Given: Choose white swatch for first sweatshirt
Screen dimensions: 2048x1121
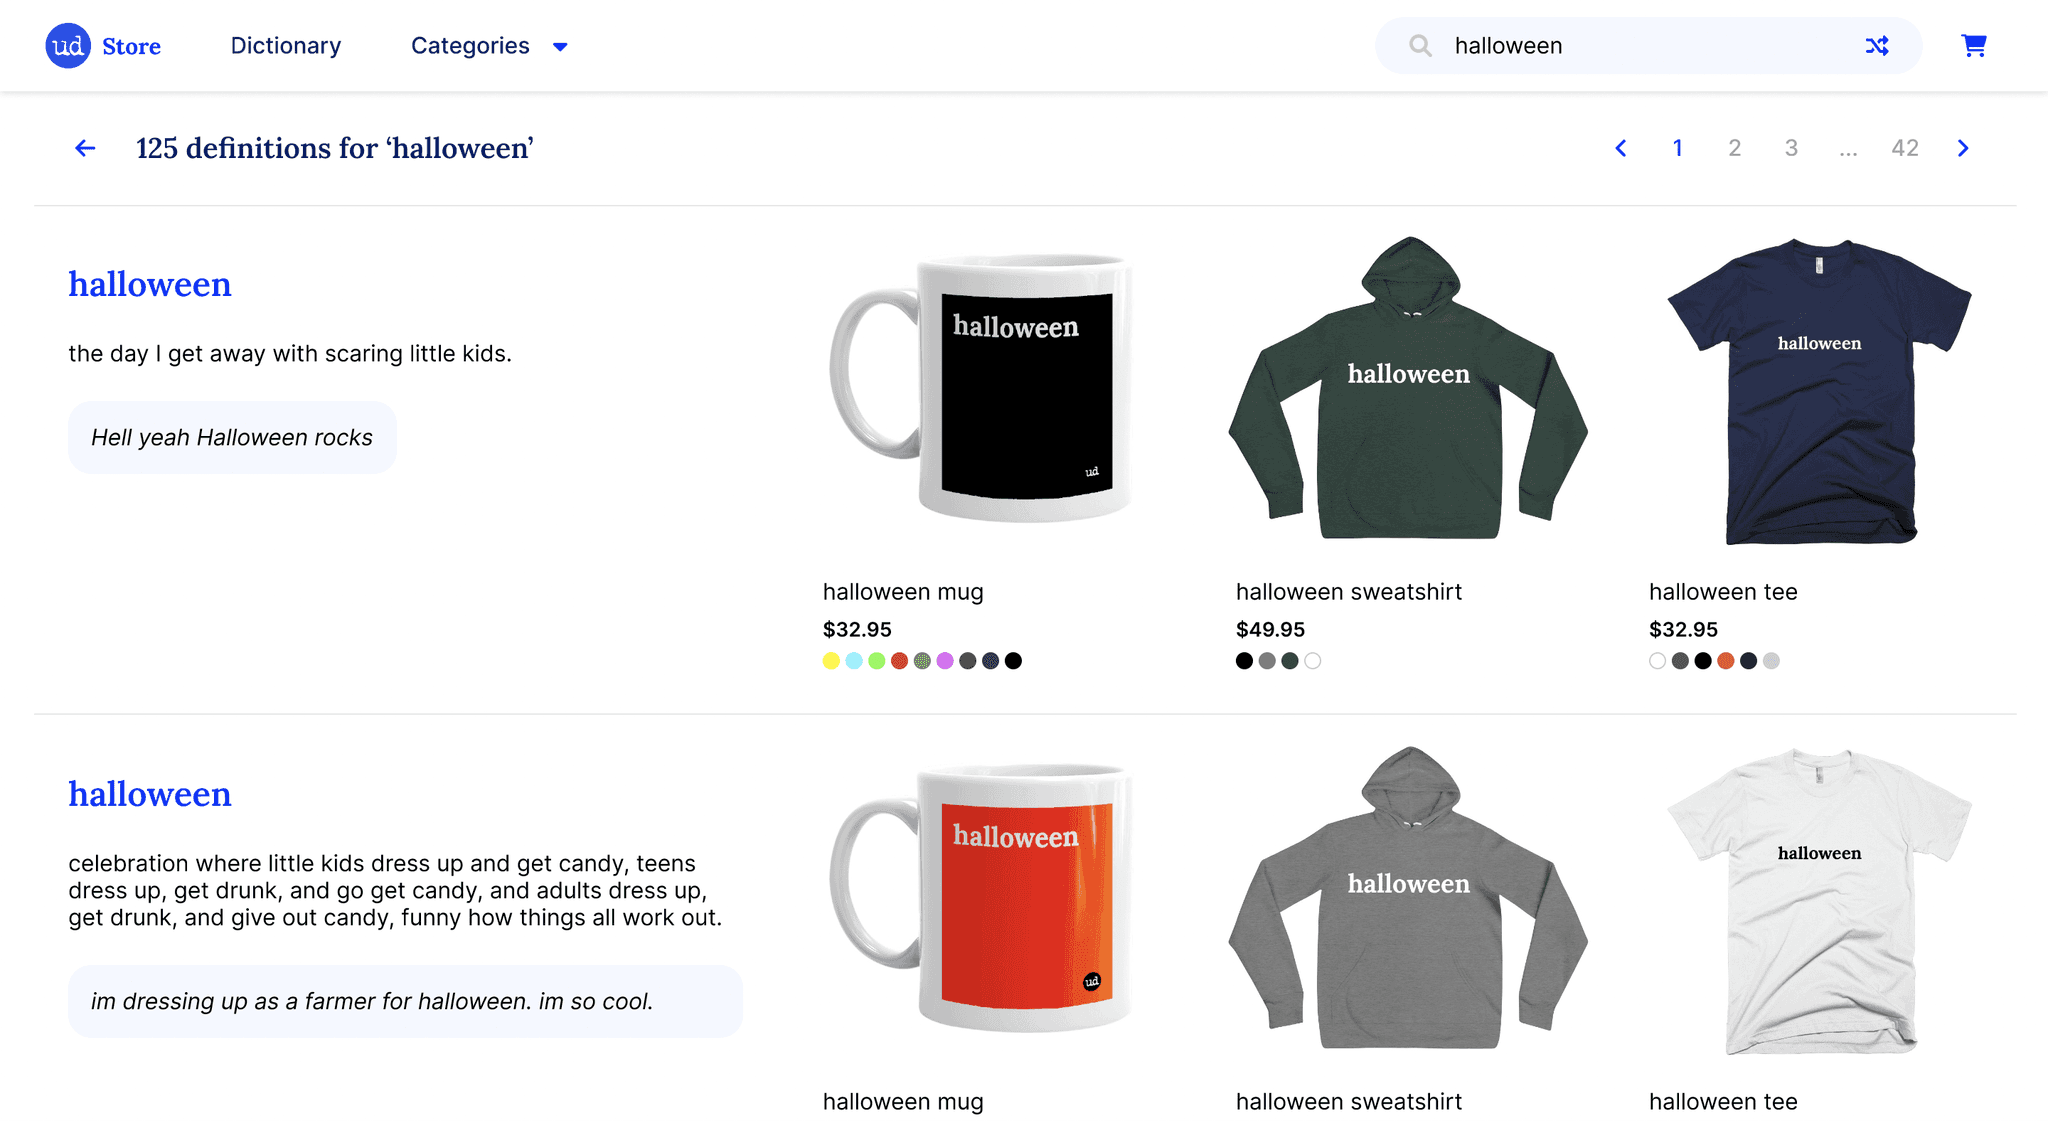Looking at the screenshot, I should point(1313,661).
